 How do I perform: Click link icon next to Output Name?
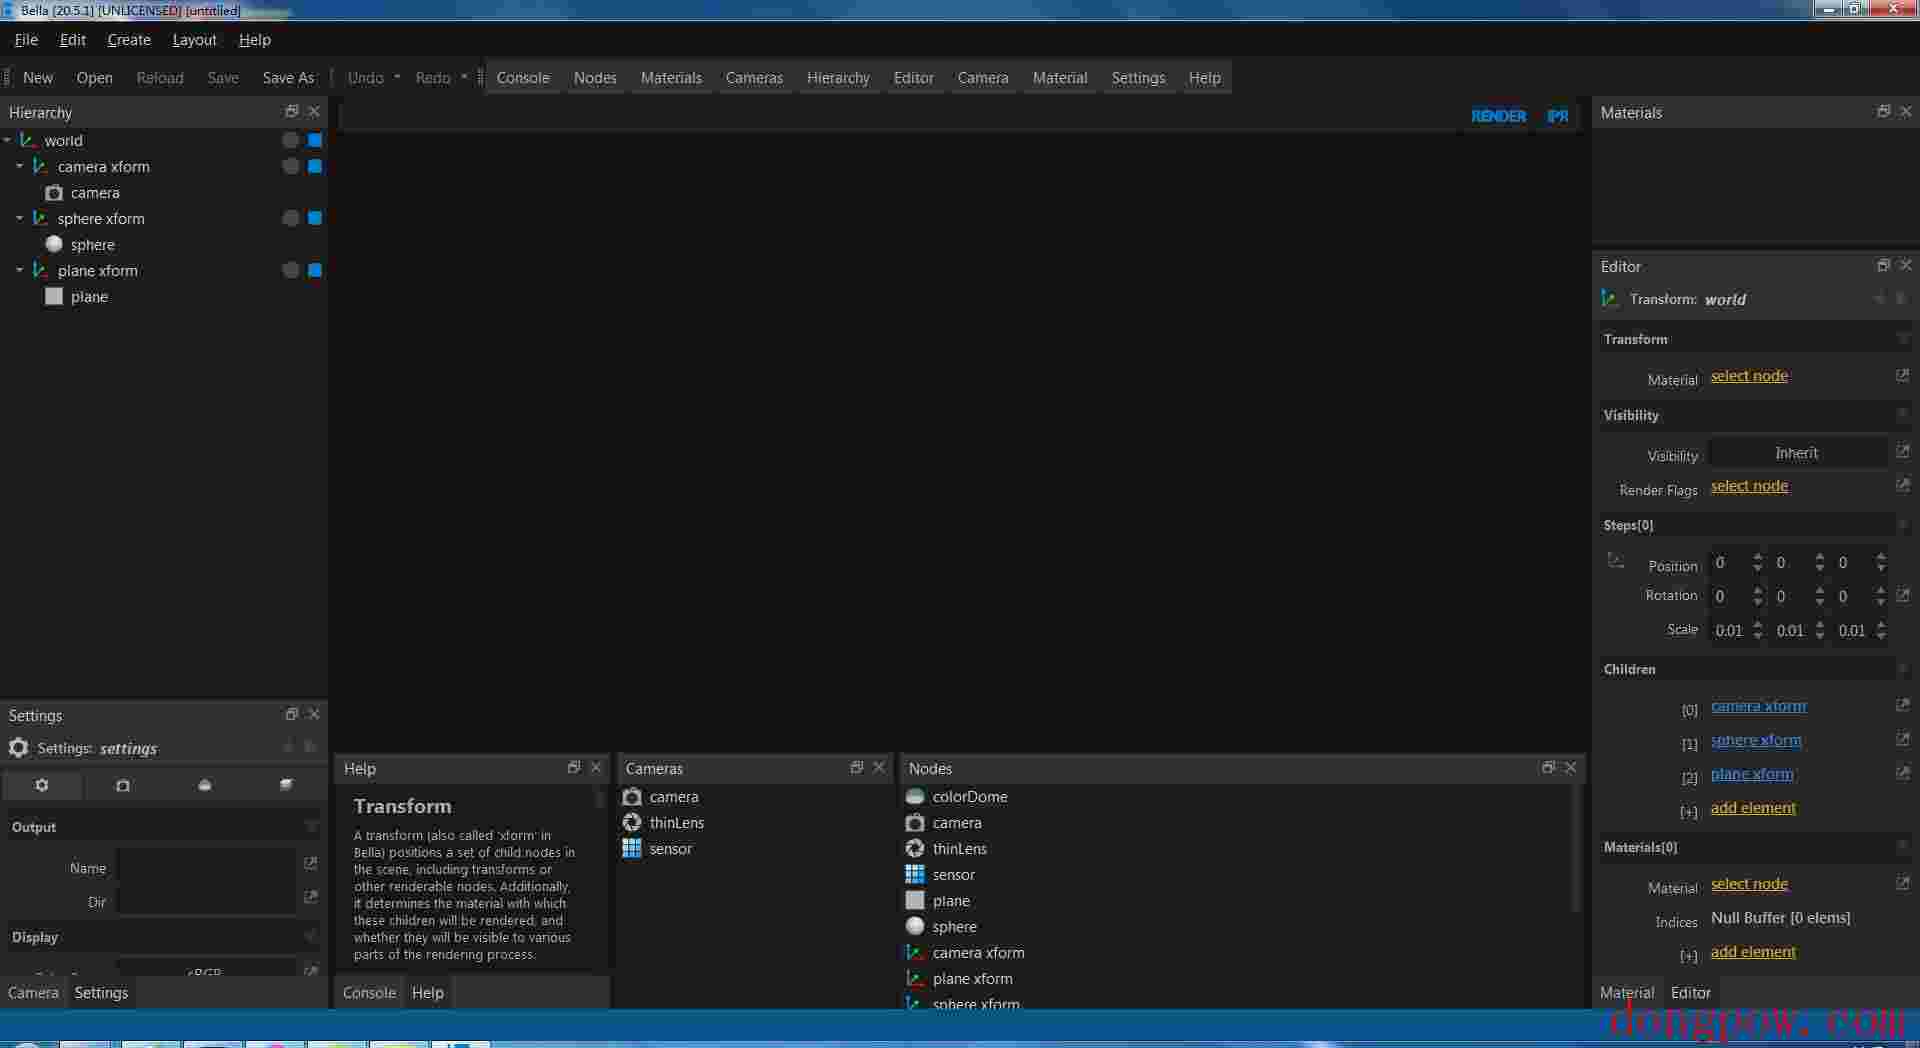click(x=310, y=863)
